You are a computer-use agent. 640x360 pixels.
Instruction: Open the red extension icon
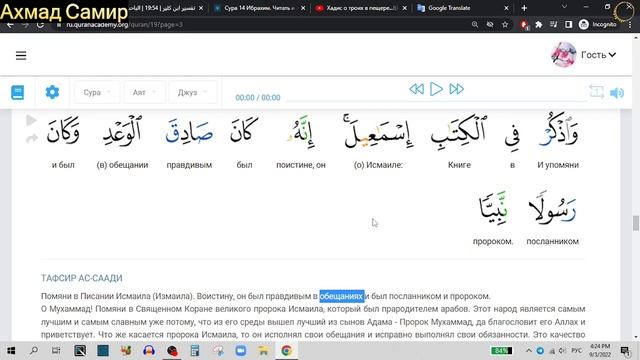click(x=524, y=24)
